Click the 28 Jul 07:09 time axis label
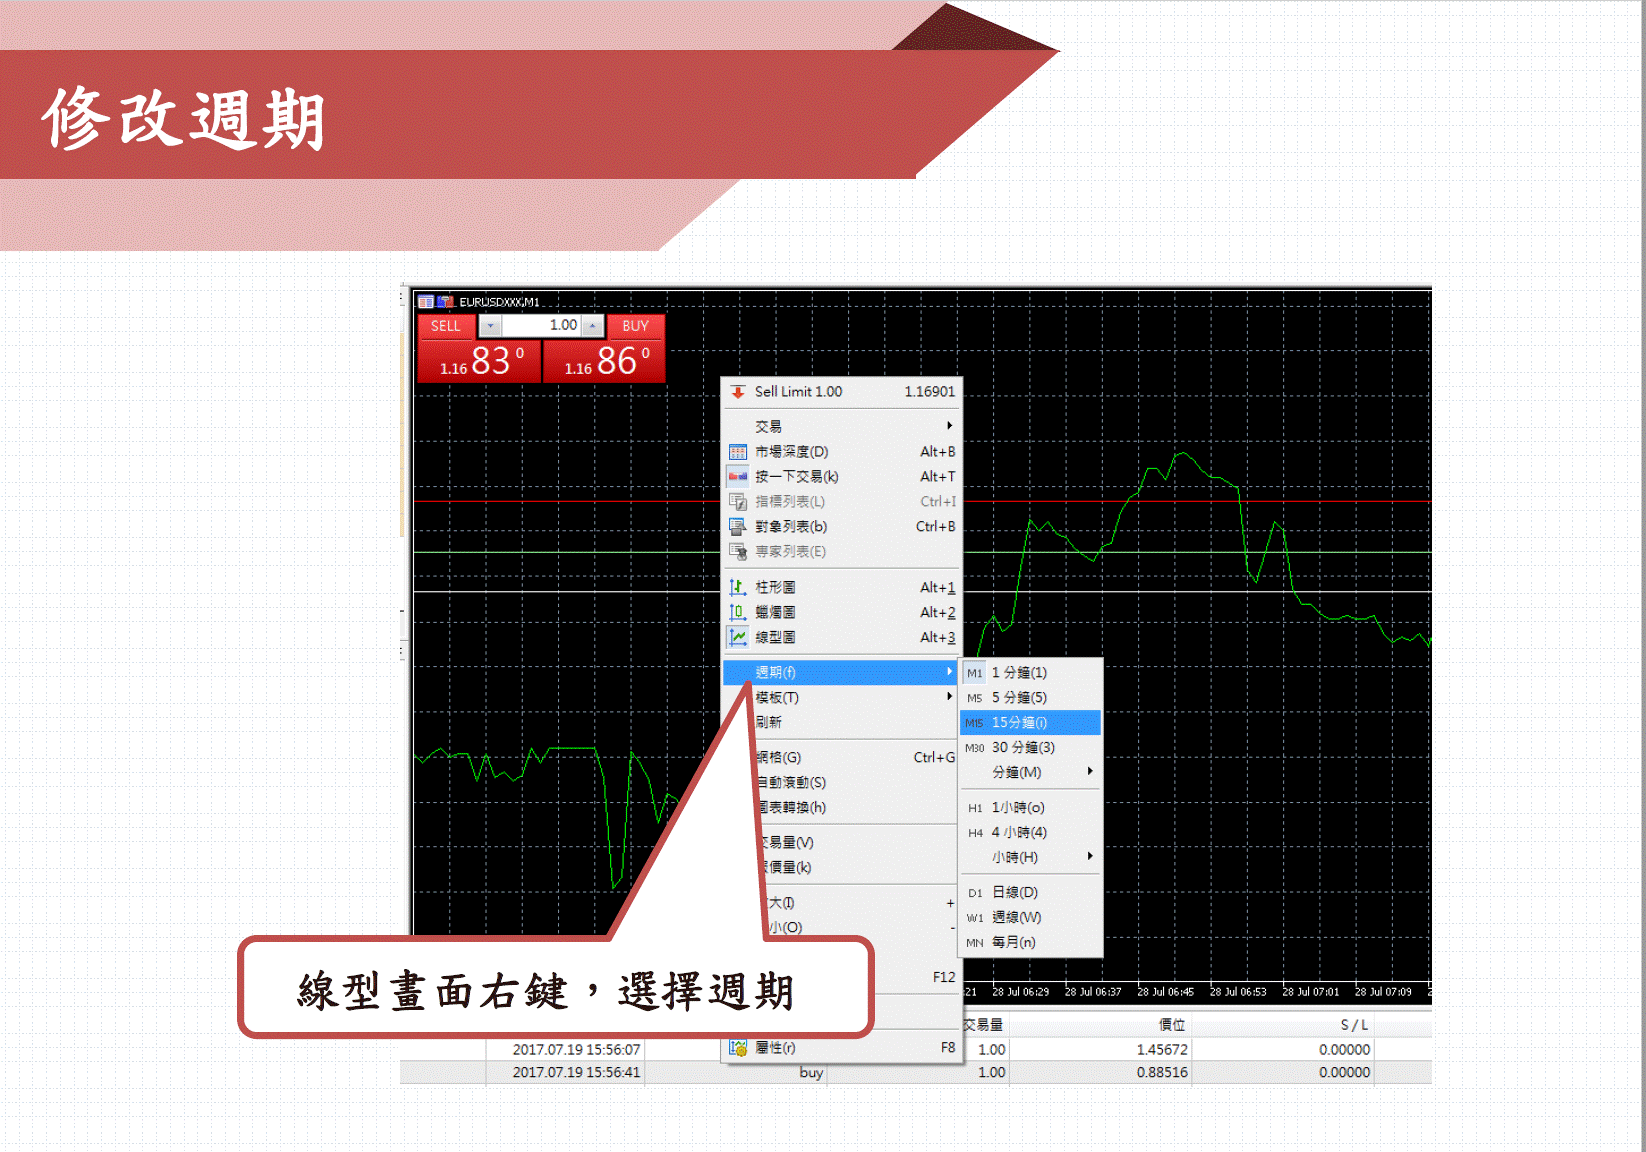Screen dimensions: 1646x1152 1383,992
